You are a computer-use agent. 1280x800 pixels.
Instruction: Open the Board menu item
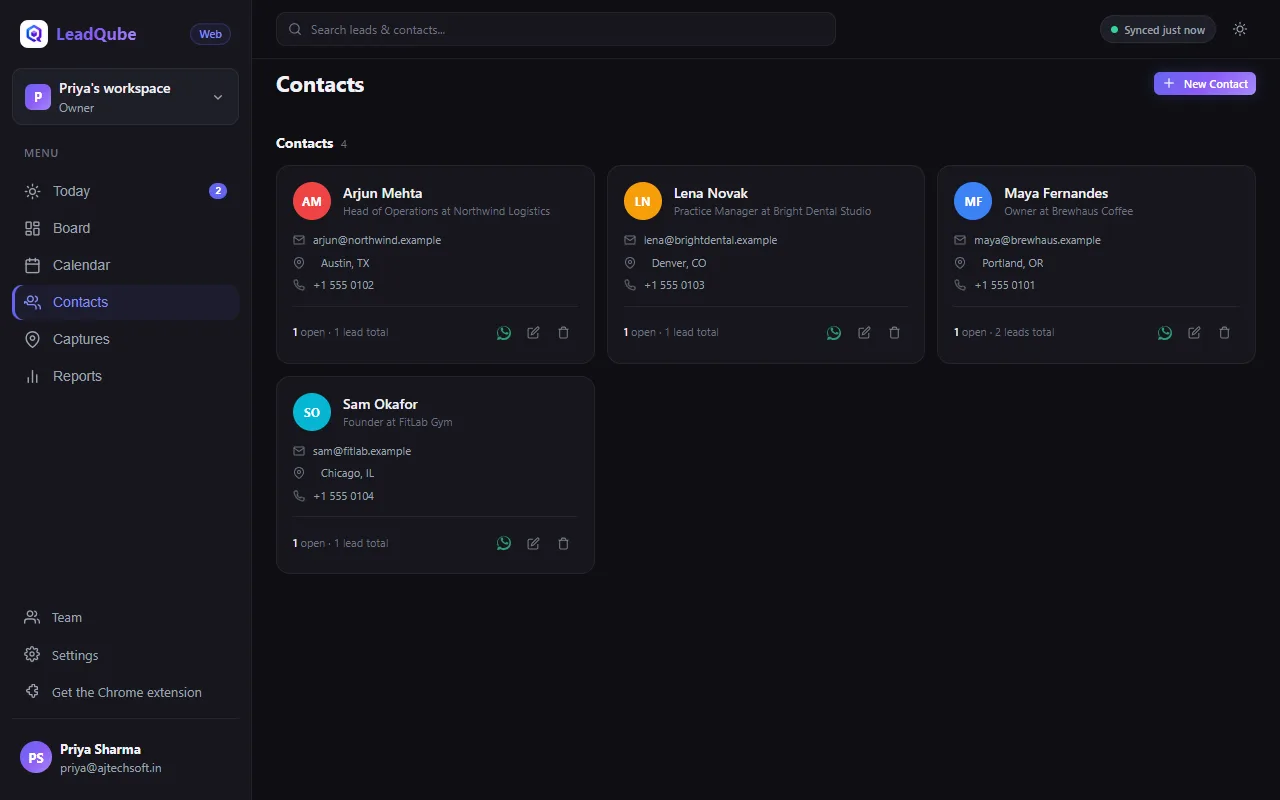pyautogui.click(x=126, y=228)
